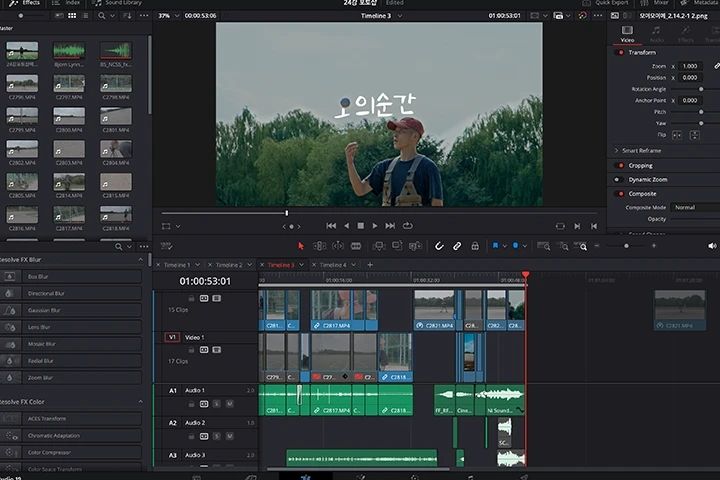Add a blue marker at playhead
The image size is (720, 480).
515,246
